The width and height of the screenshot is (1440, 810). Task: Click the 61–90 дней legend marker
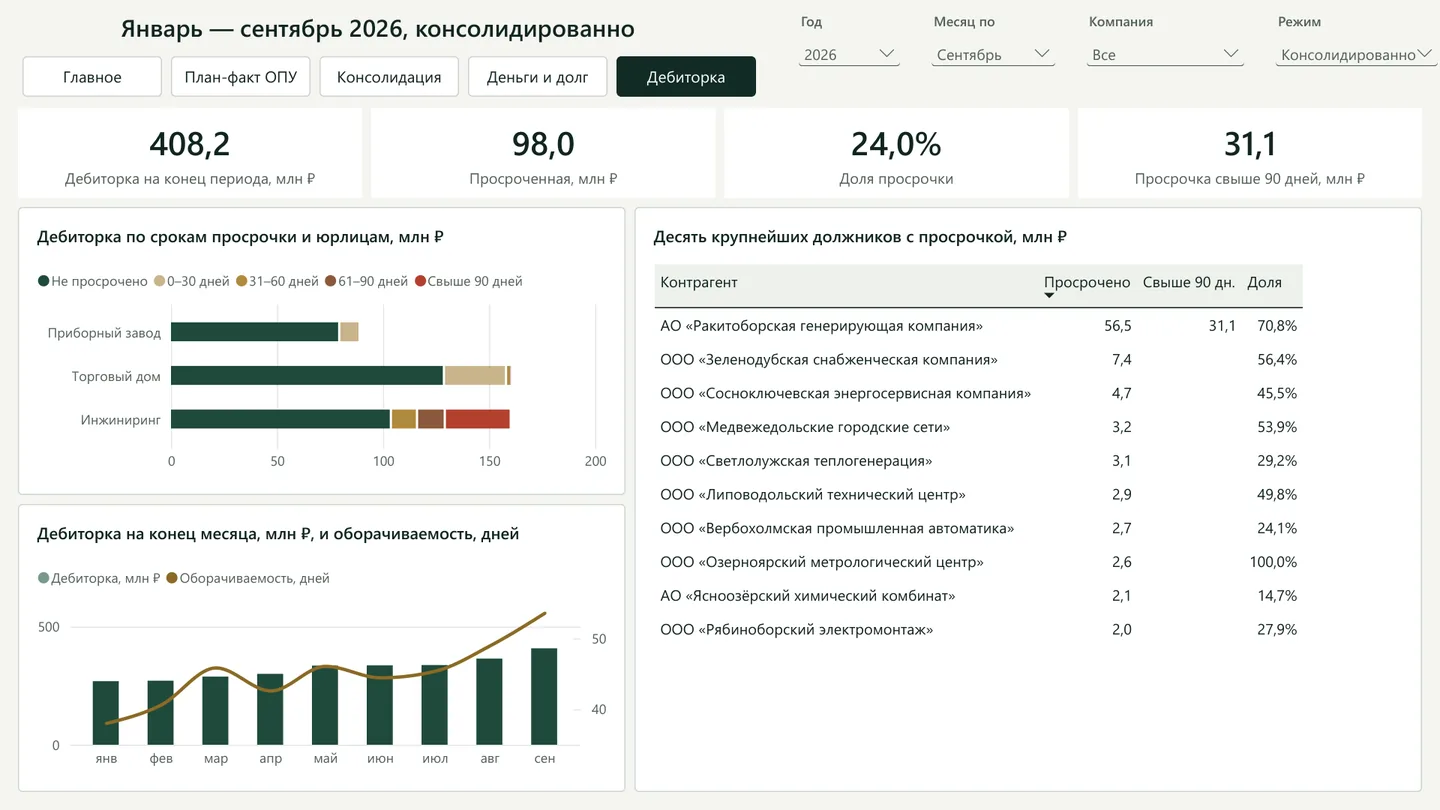point(331,282)
